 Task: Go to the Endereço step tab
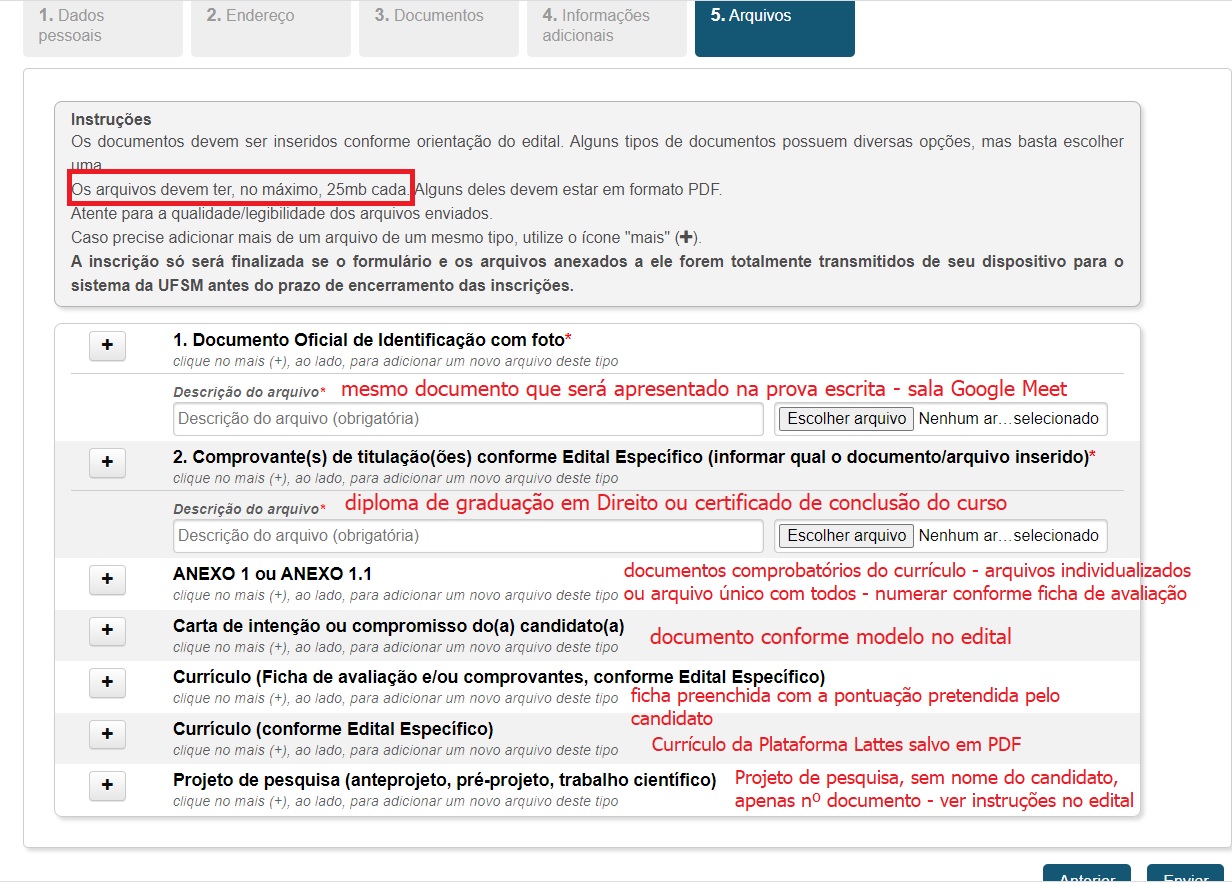pyautogui.click(x=271, y=27)
